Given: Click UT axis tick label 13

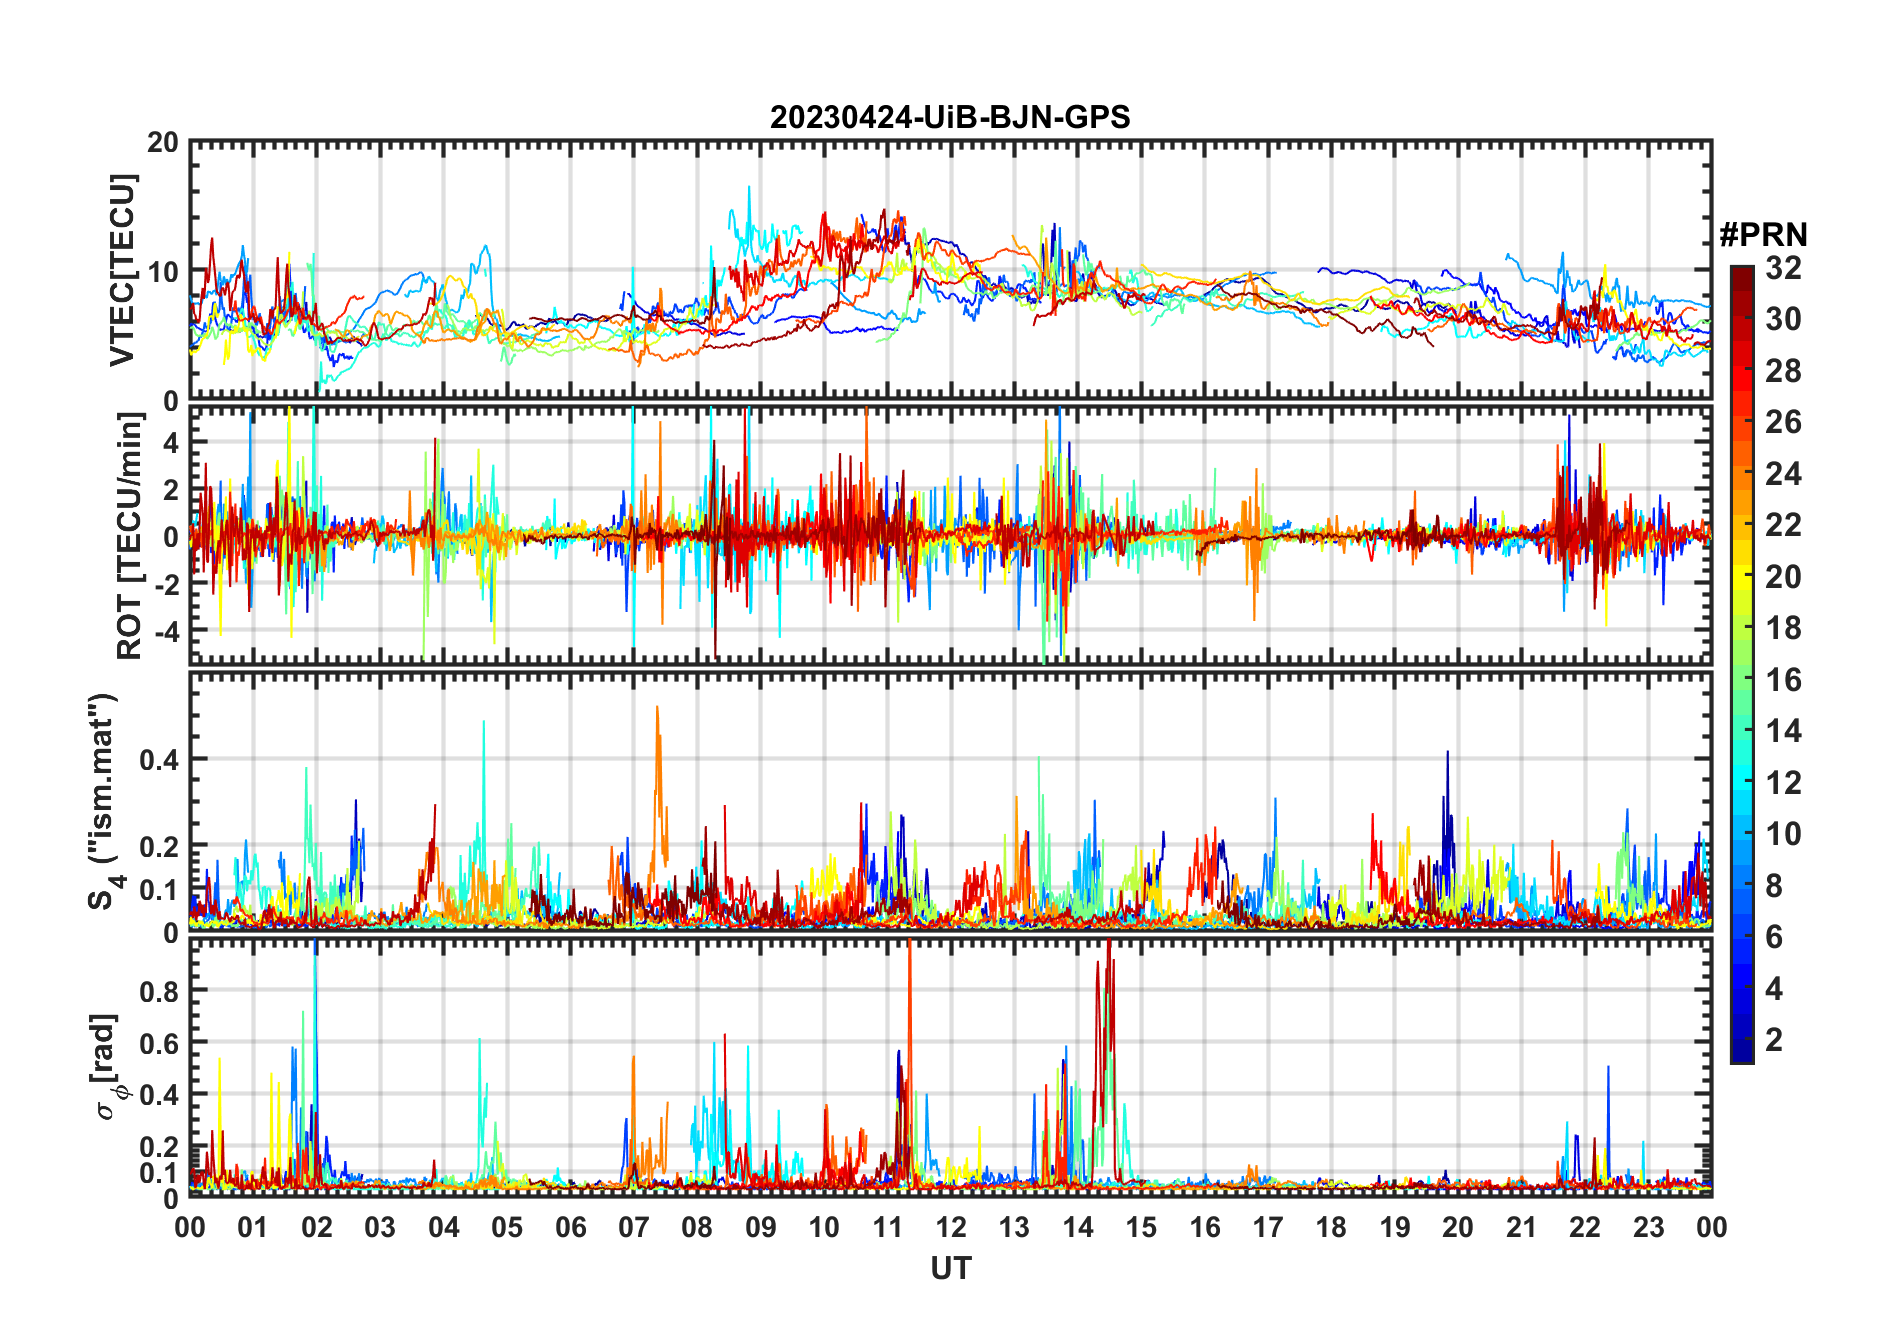Looking at the screenshot, I should click(1014, 1227).
